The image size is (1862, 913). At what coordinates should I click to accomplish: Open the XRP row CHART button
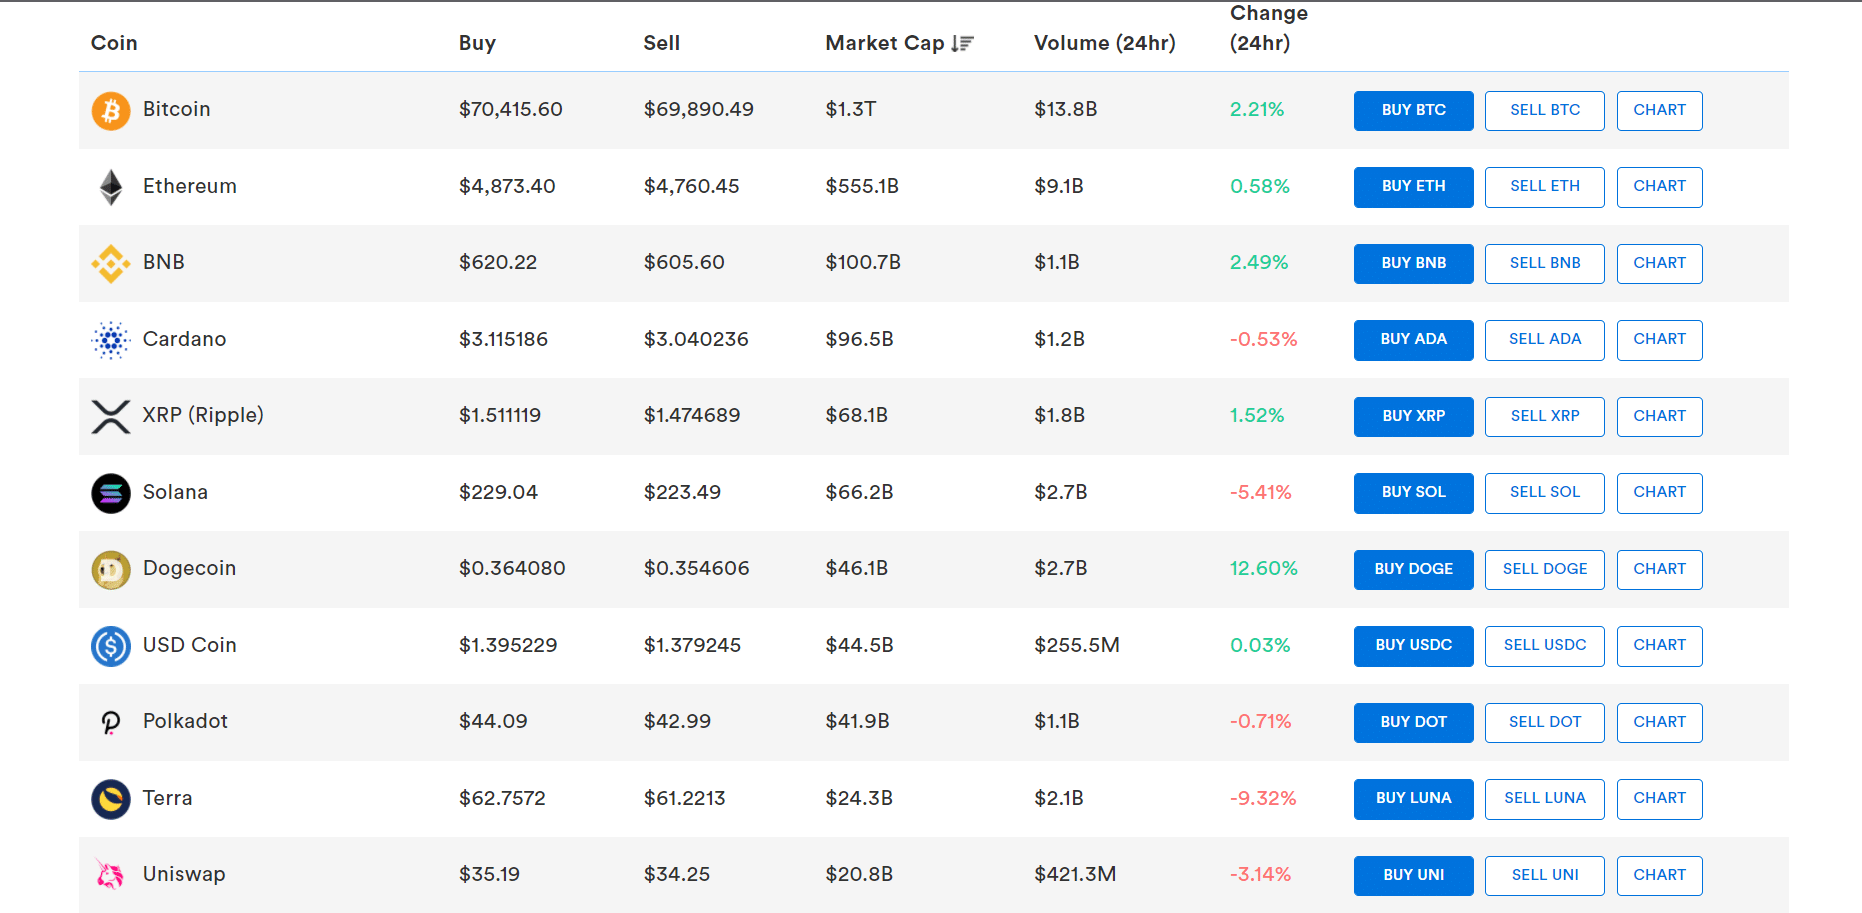[1660, 417]
